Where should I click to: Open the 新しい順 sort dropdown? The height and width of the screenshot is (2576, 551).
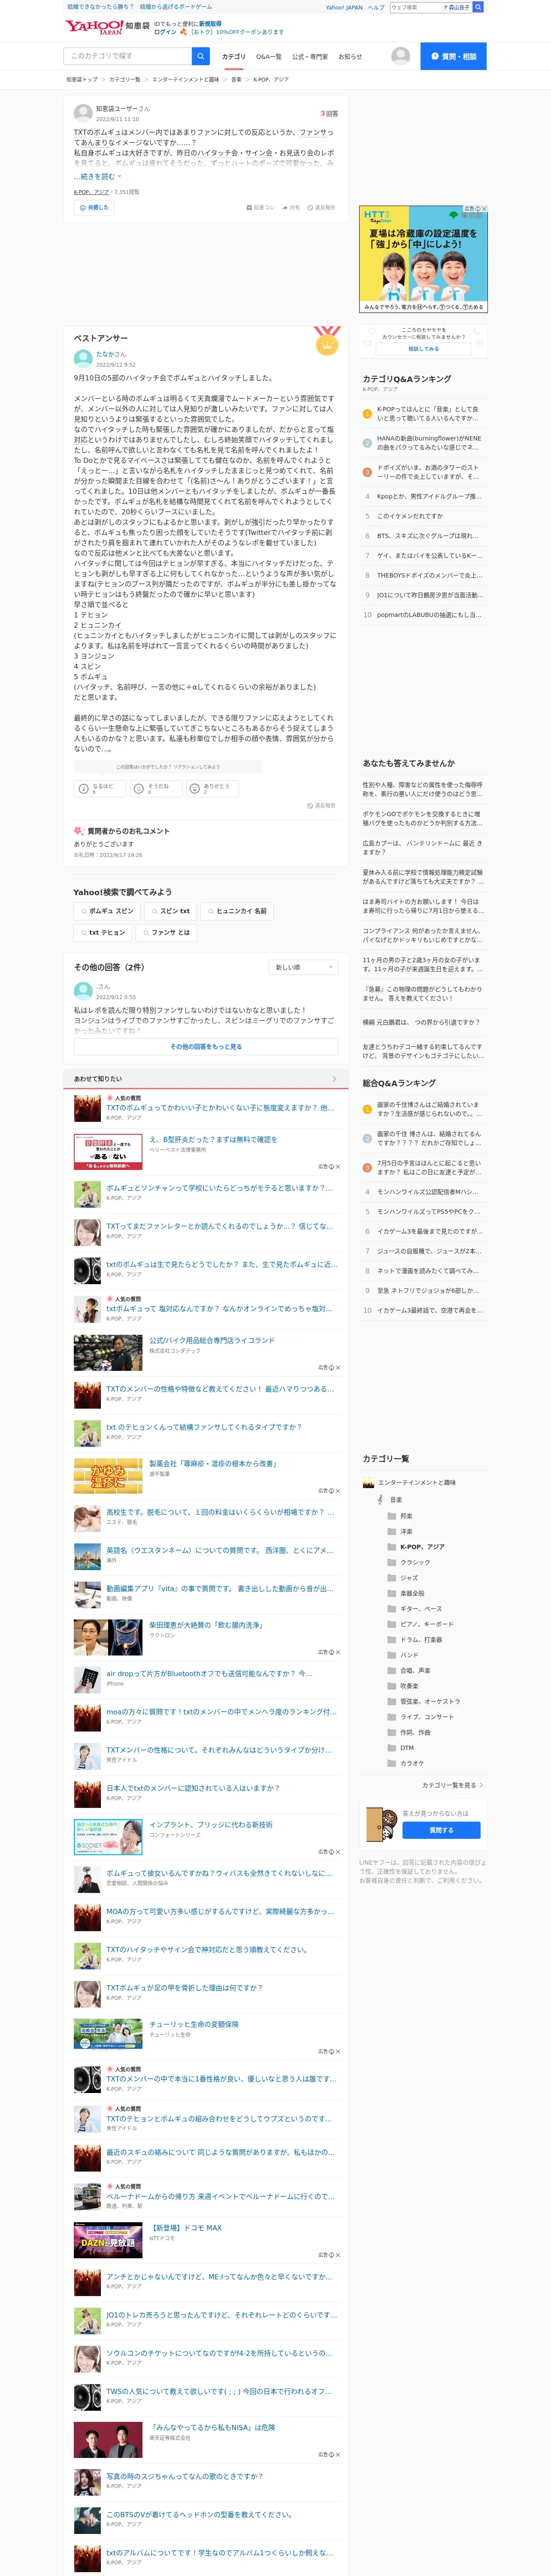[303, 967]
